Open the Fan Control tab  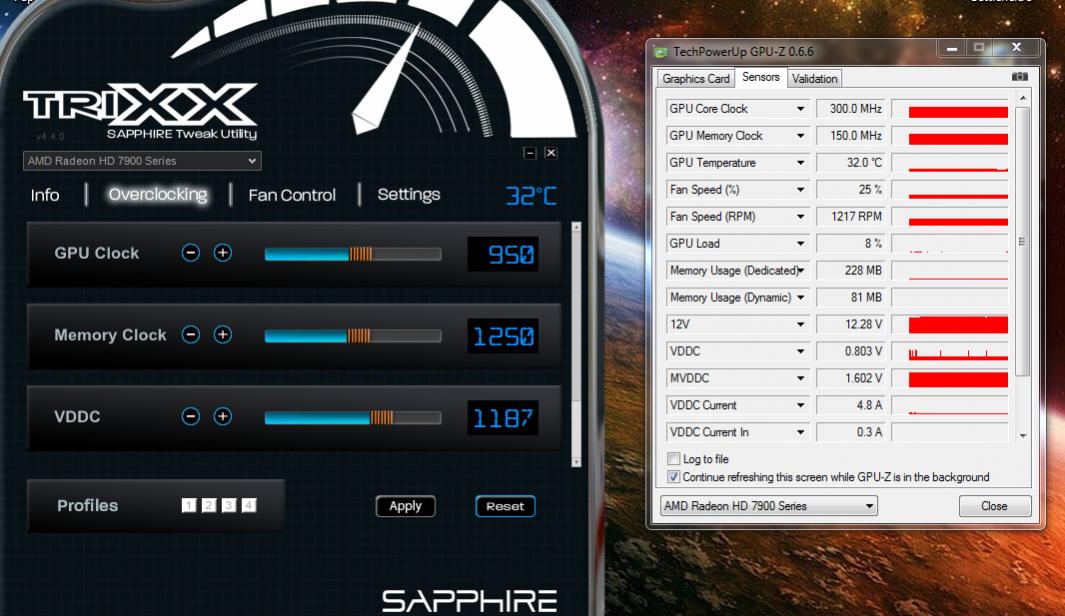292,195
